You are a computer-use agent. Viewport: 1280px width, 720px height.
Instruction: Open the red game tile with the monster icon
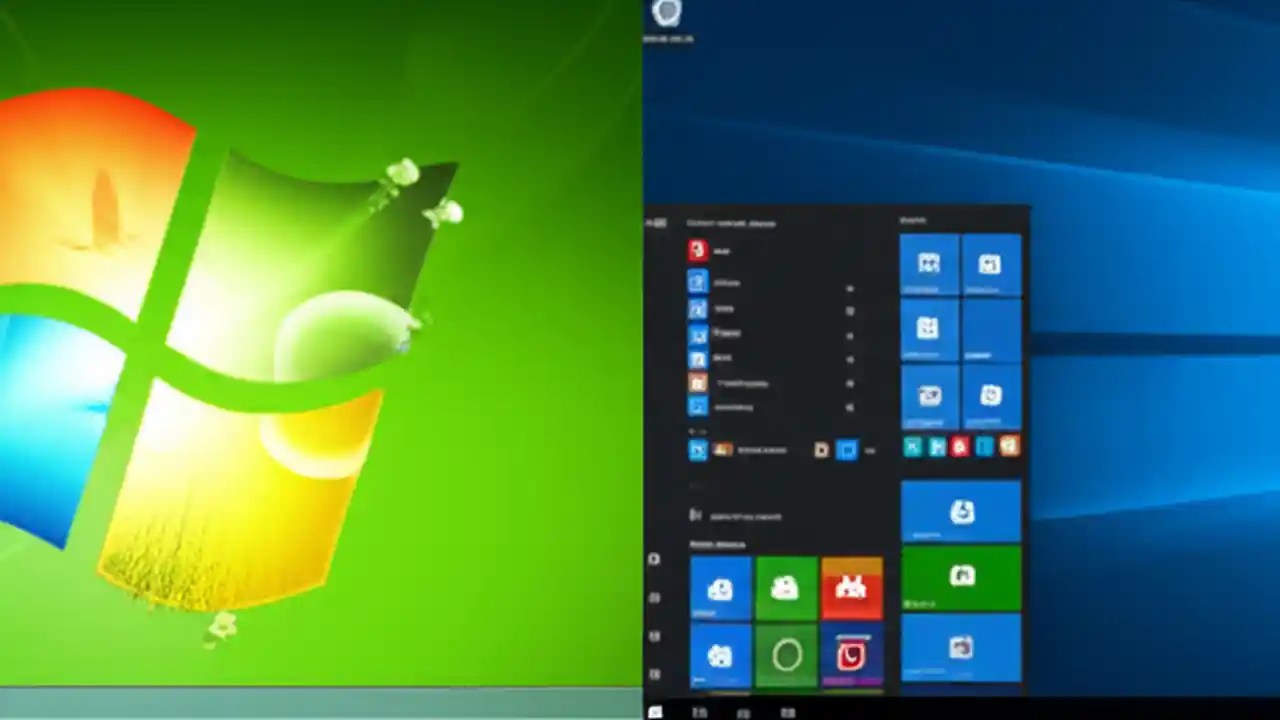[850, 588]
